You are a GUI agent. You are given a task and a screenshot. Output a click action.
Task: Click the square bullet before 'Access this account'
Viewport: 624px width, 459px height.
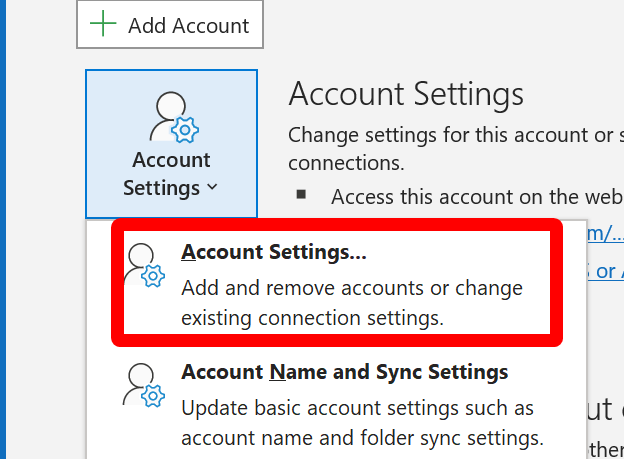[300, 194]
